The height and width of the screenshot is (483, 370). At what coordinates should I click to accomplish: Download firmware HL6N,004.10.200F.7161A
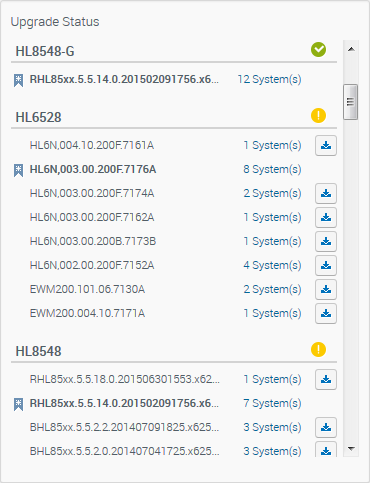click(x=326, y=145)
